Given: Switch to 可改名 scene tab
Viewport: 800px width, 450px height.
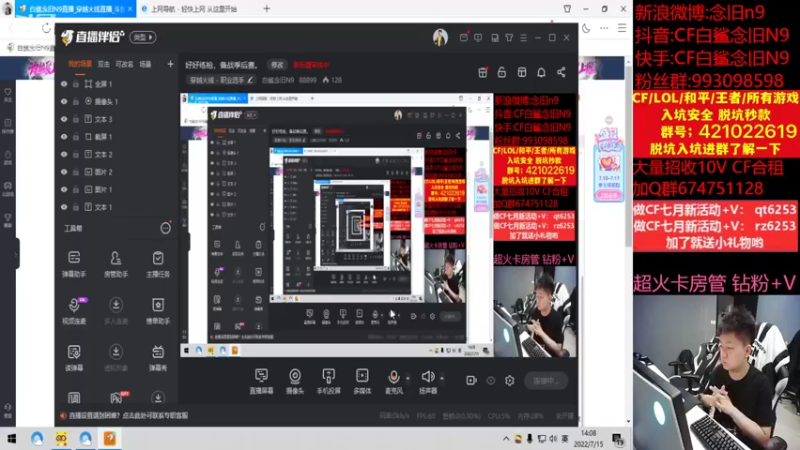Looking at the screenshot, I should tap(124, 64).
